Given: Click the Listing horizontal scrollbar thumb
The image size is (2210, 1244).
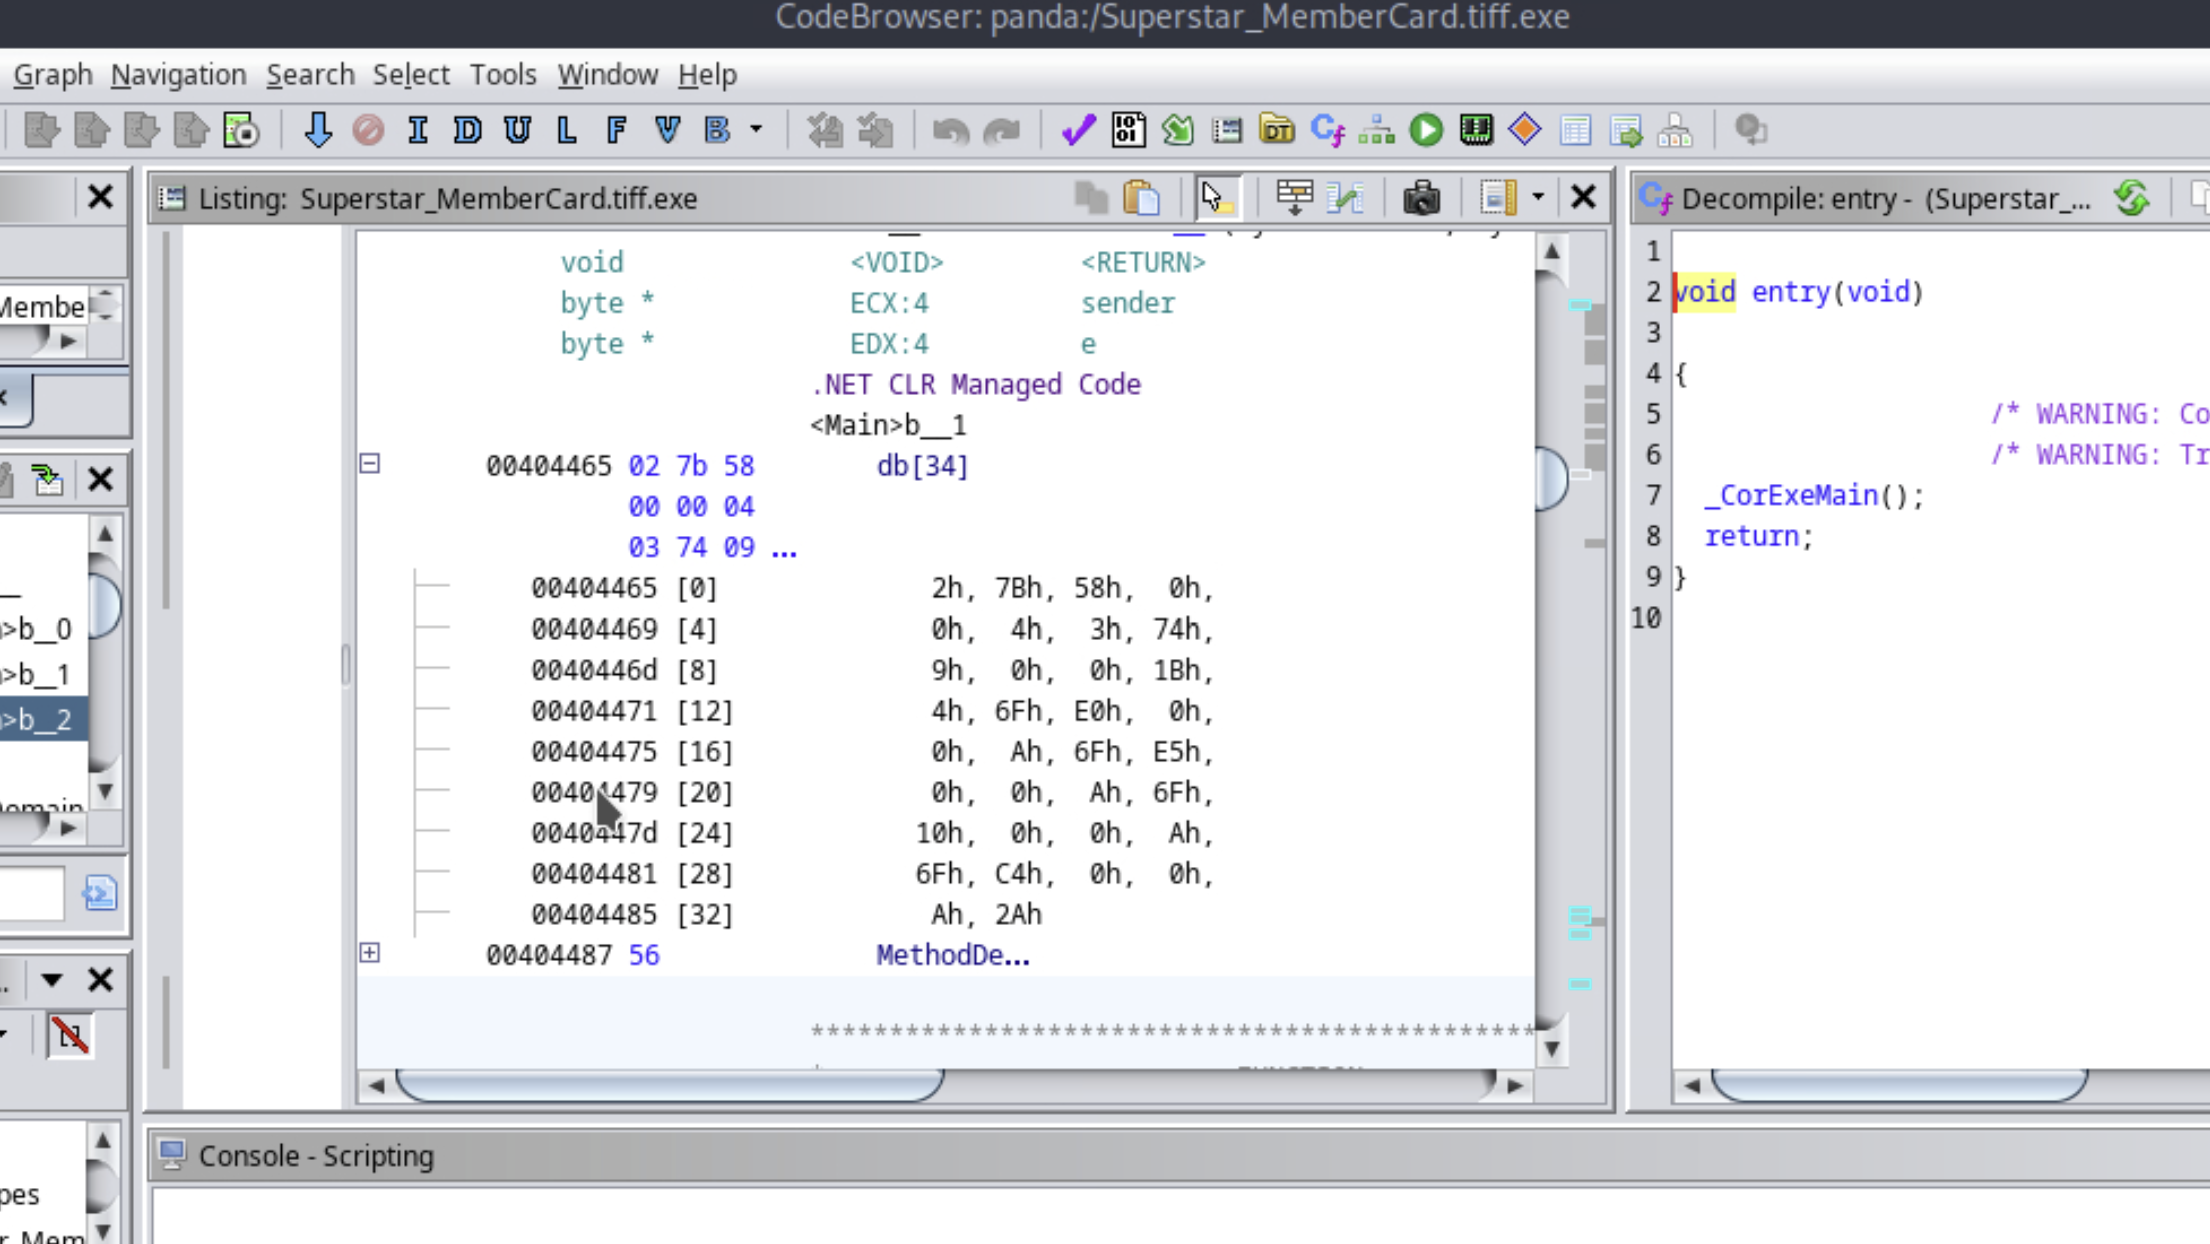Looking at the screenshot, I should click(669, 1086).
